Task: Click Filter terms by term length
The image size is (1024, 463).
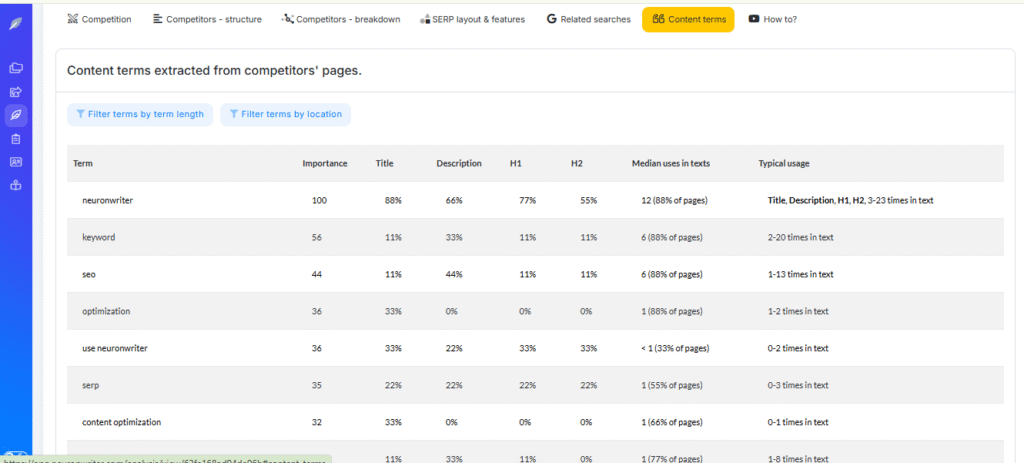Action: [x=140, y=114]
